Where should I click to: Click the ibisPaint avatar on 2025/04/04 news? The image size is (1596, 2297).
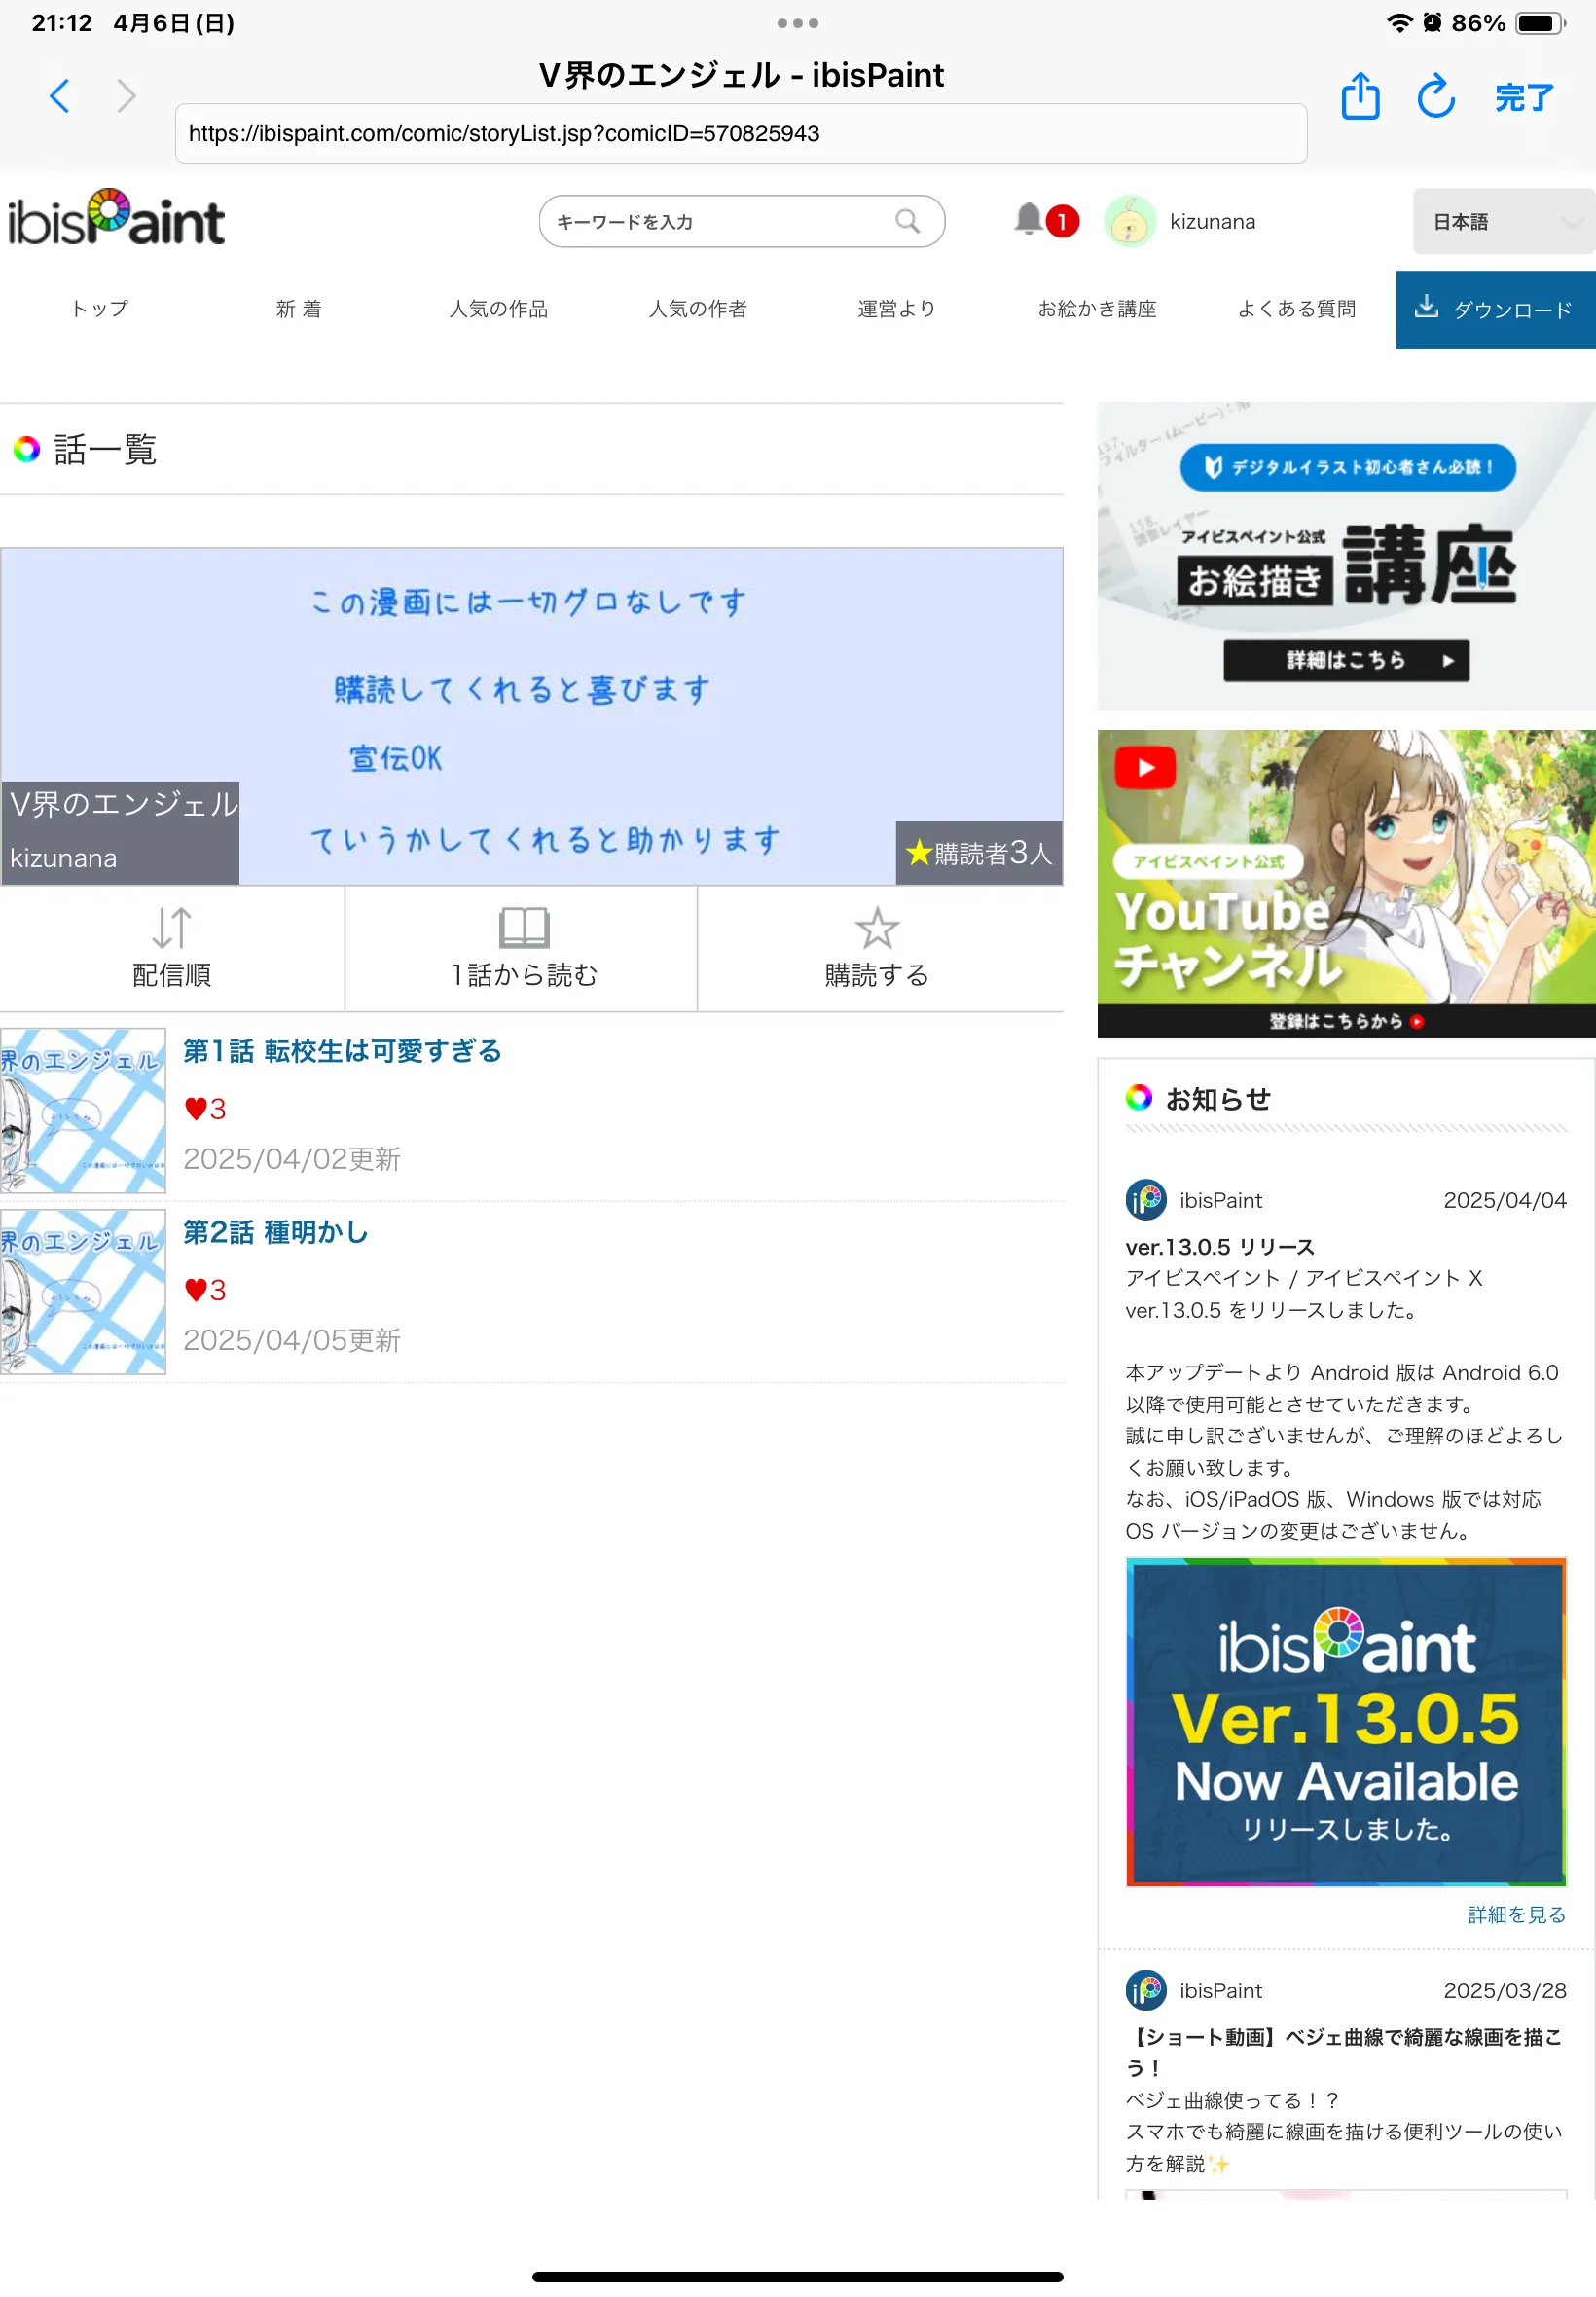(x=1145, y=1200)
